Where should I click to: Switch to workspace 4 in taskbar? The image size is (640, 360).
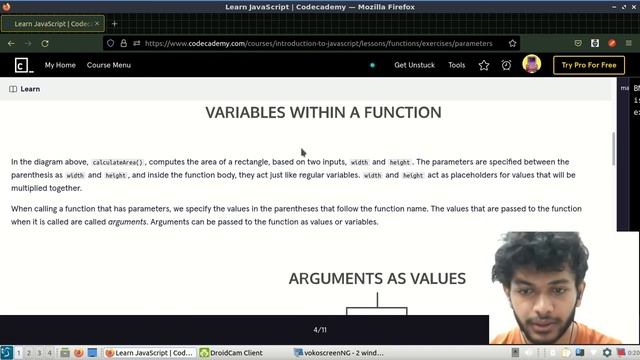point(49,353)
